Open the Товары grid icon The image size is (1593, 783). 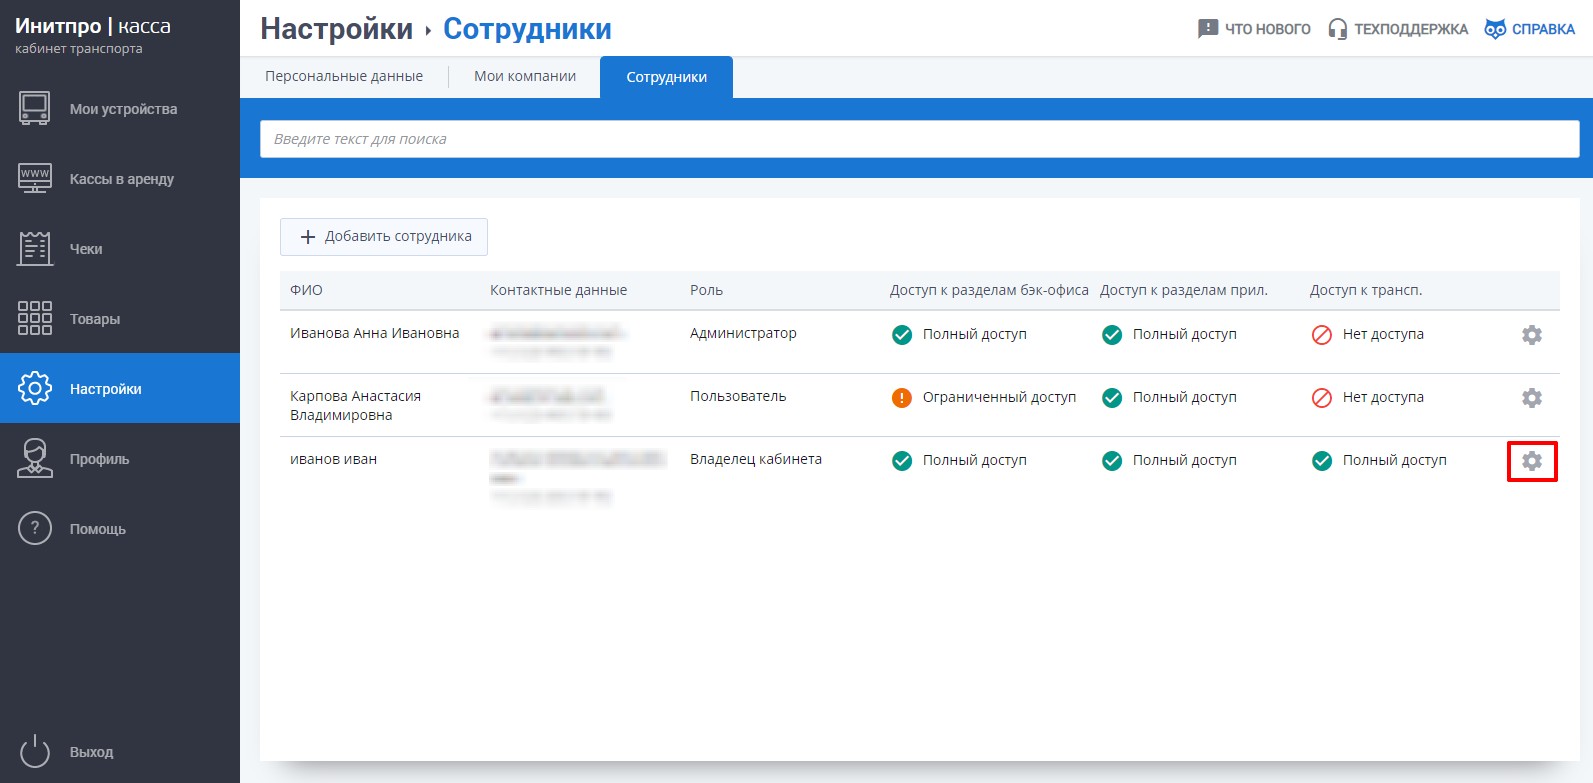click(x=35, y=318)
